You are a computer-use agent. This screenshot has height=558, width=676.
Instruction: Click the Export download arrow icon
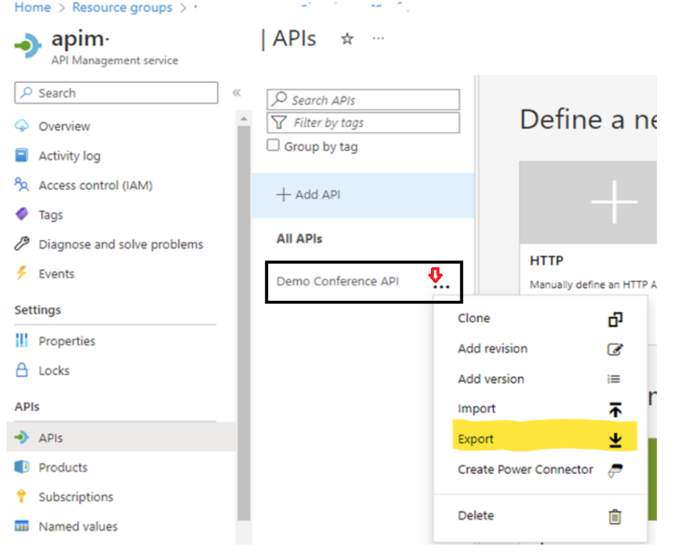coord(616,440)
